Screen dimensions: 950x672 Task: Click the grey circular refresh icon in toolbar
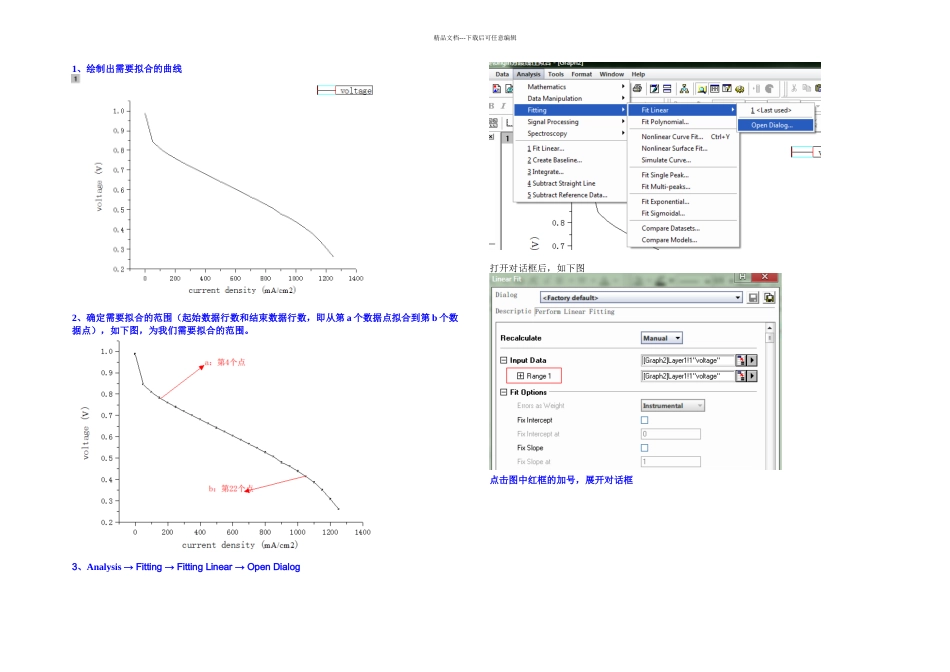pyautogui.click(x=769, y=88)
